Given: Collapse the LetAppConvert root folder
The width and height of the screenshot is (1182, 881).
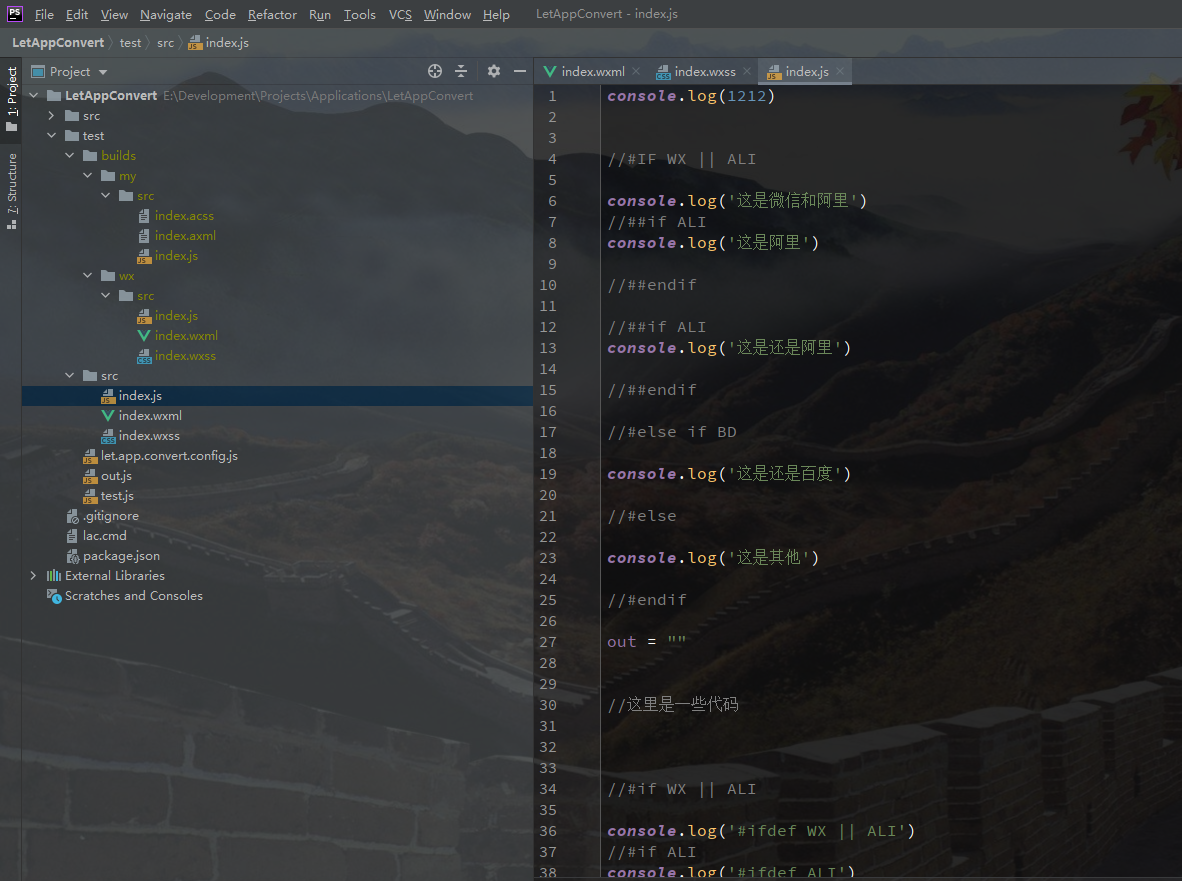Looking at the screenshot, I should point(33,96).
